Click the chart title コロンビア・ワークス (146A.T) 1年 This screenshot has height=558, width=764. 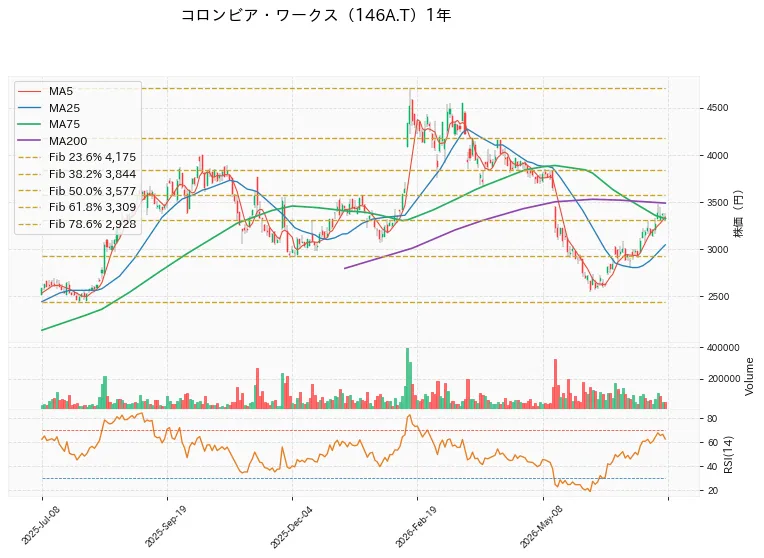pyautogui.click(x=316, y=15)
